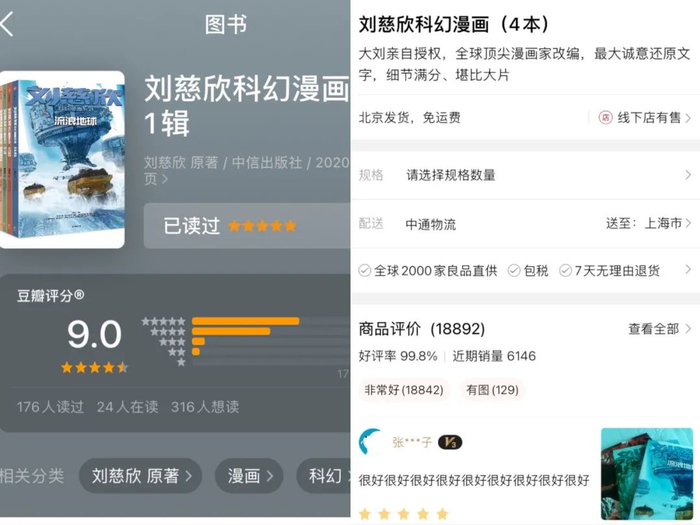
Task: Expand book details via 页 chevron
Action: tap(165, 179)
